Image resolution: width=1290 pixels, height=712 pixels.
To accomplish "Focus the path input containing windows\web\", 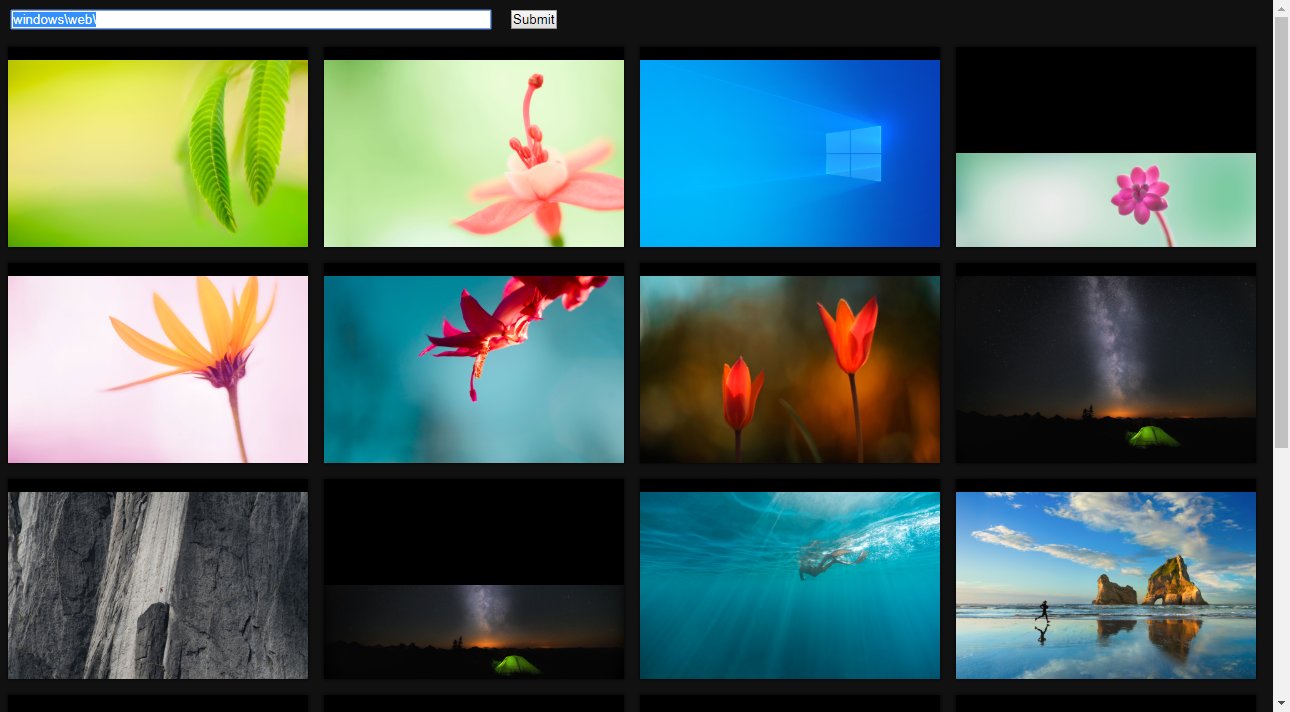I will pyautogui.click(x=251, y=19).
